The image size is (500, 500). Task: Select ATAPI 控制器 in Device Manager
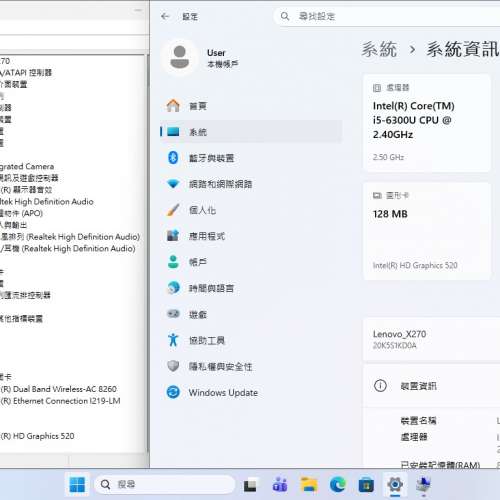[26, 73]
